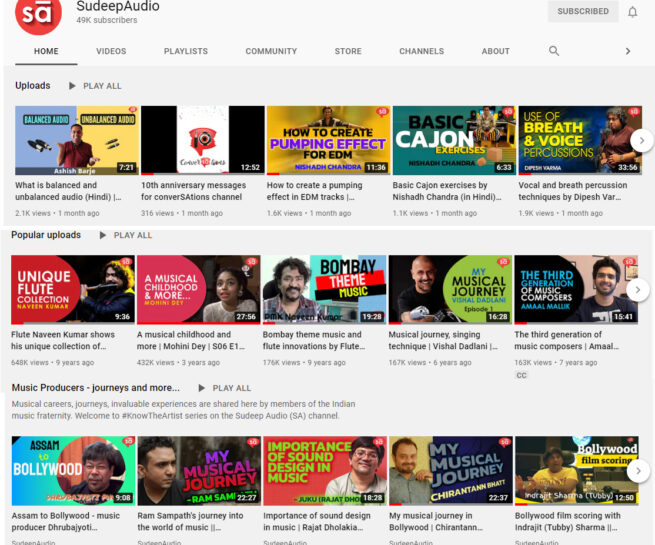Viewport: 655px width, 545px height.
Task: Open the About tab
Action: pos(495,51)
